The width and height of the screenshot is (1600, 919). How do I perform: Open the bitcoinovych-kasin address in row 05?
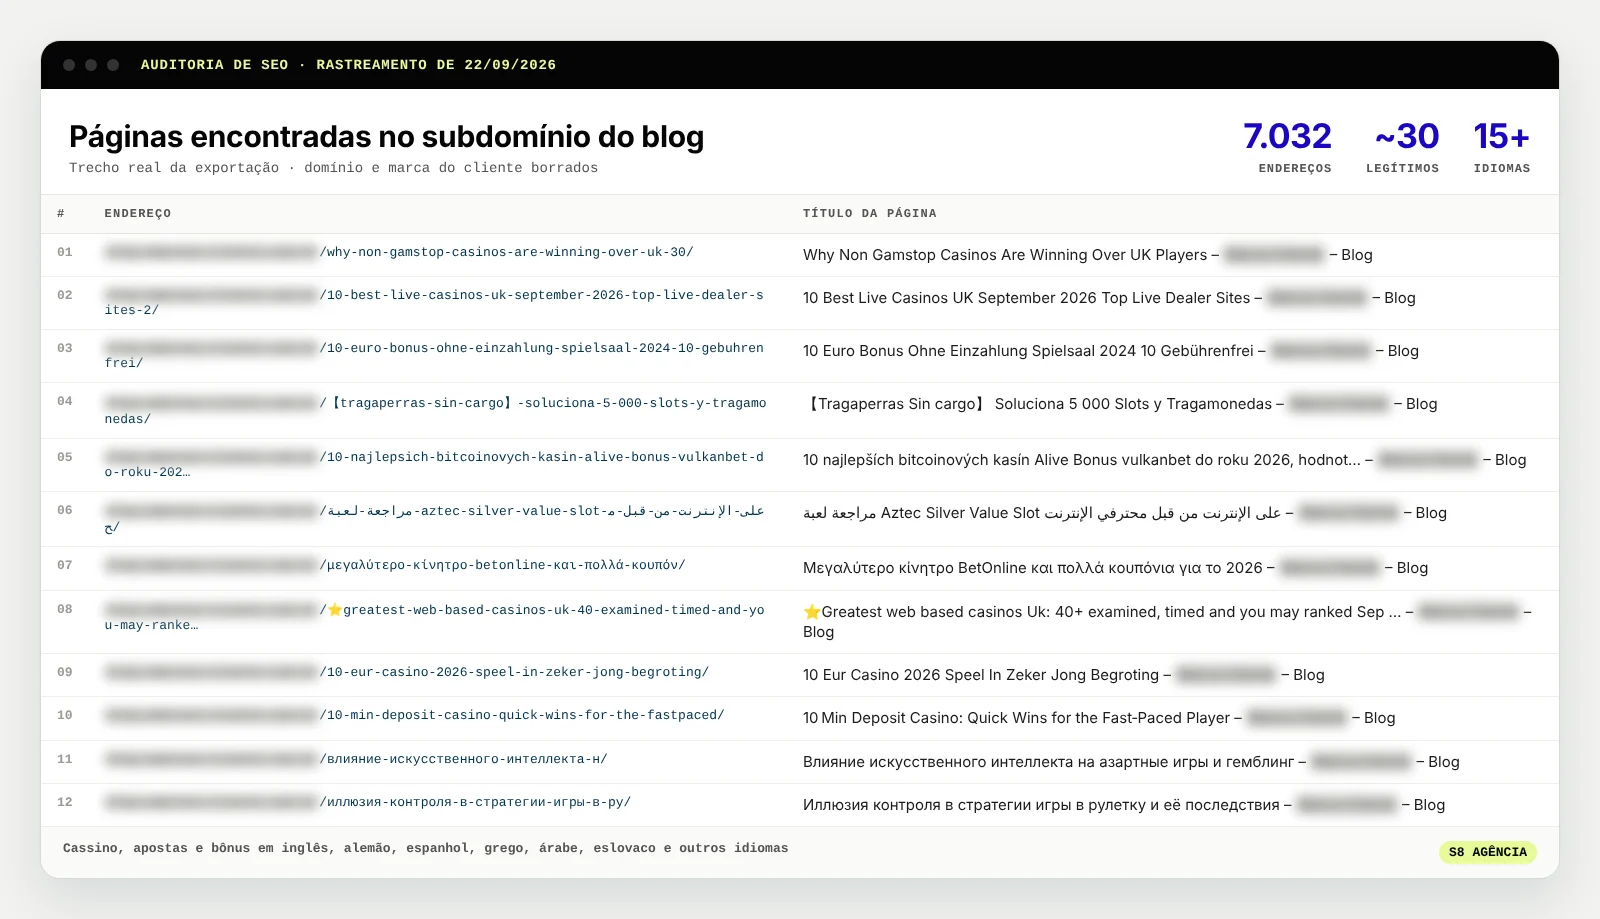434,464
